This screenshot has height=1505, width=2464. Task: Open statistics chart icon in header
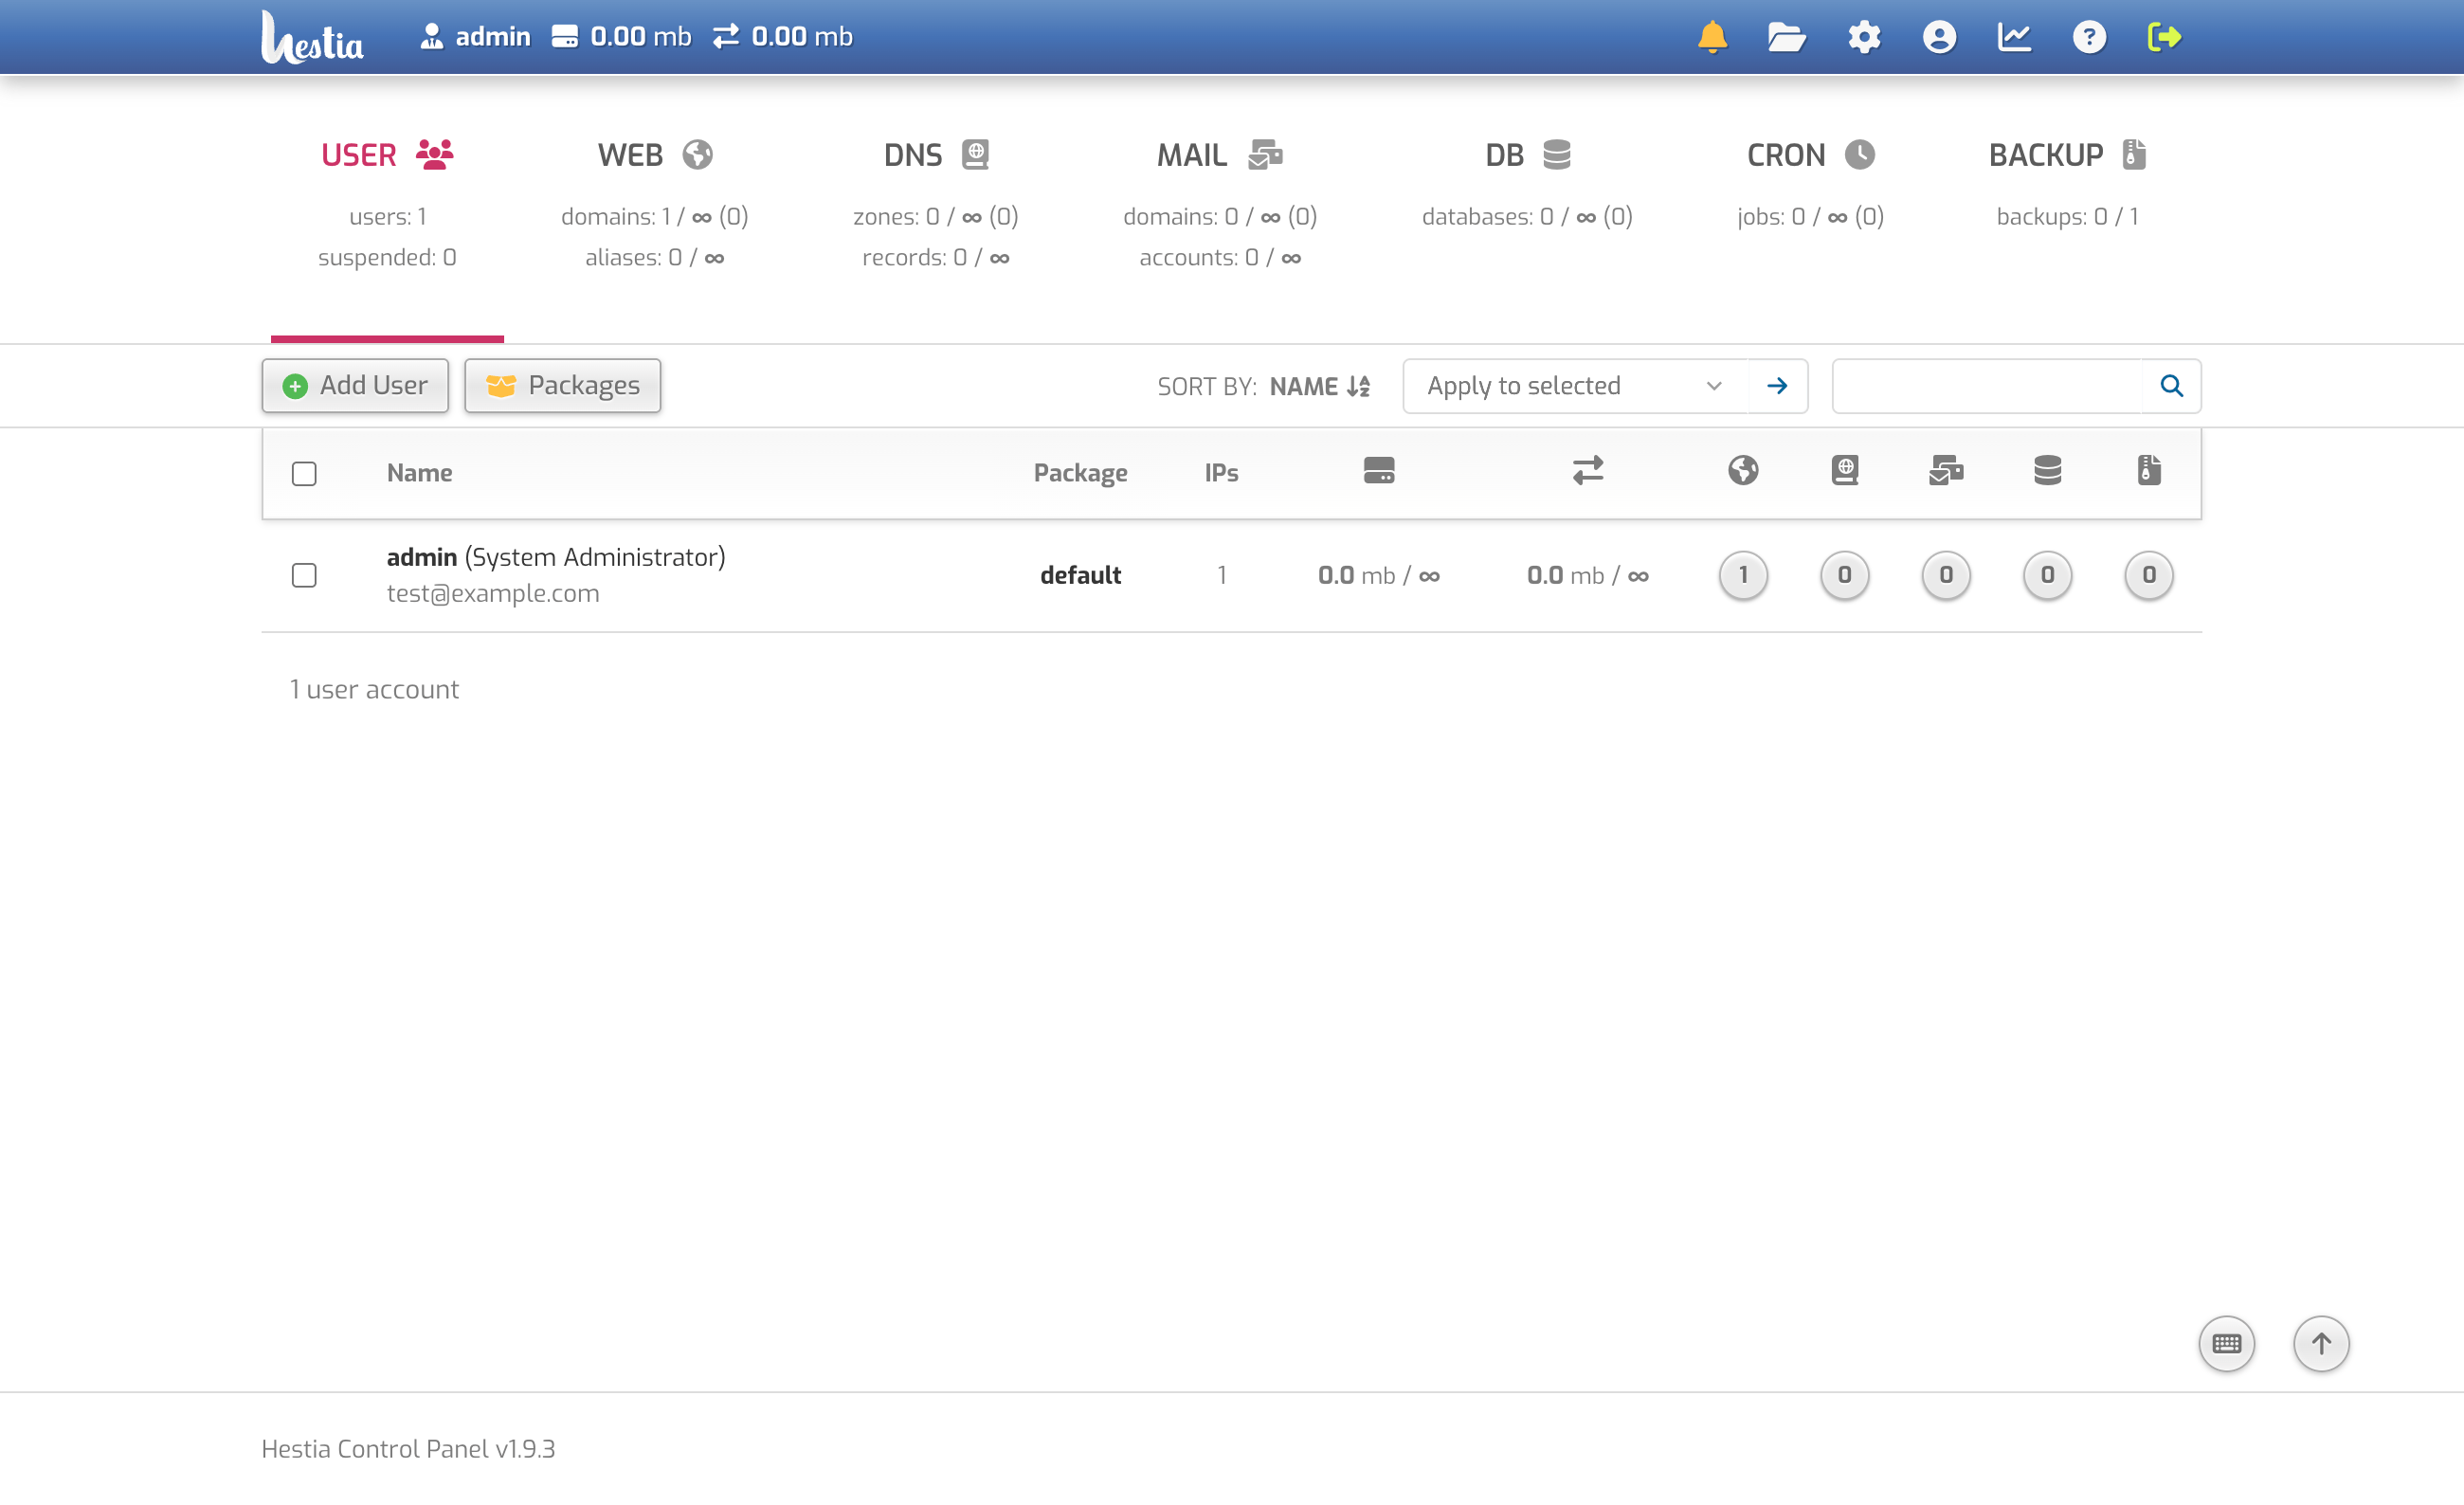(x=2014, y=37)
